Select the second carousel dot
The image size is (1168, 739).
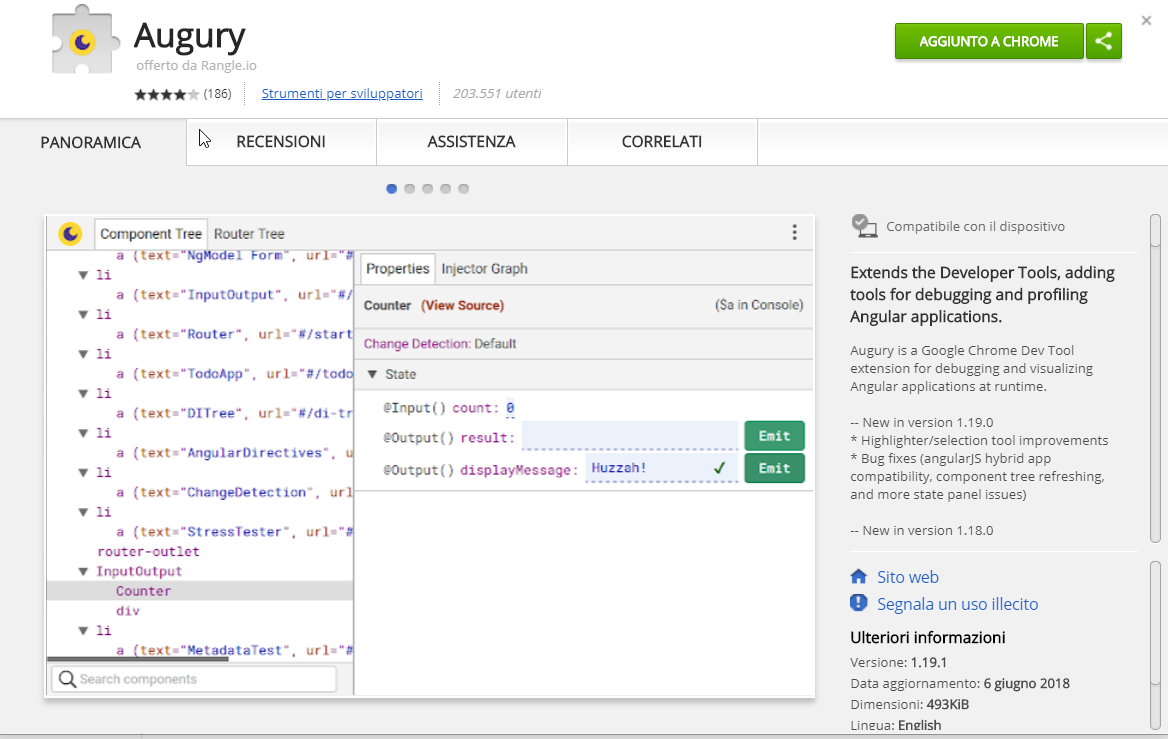pos(409,188)
